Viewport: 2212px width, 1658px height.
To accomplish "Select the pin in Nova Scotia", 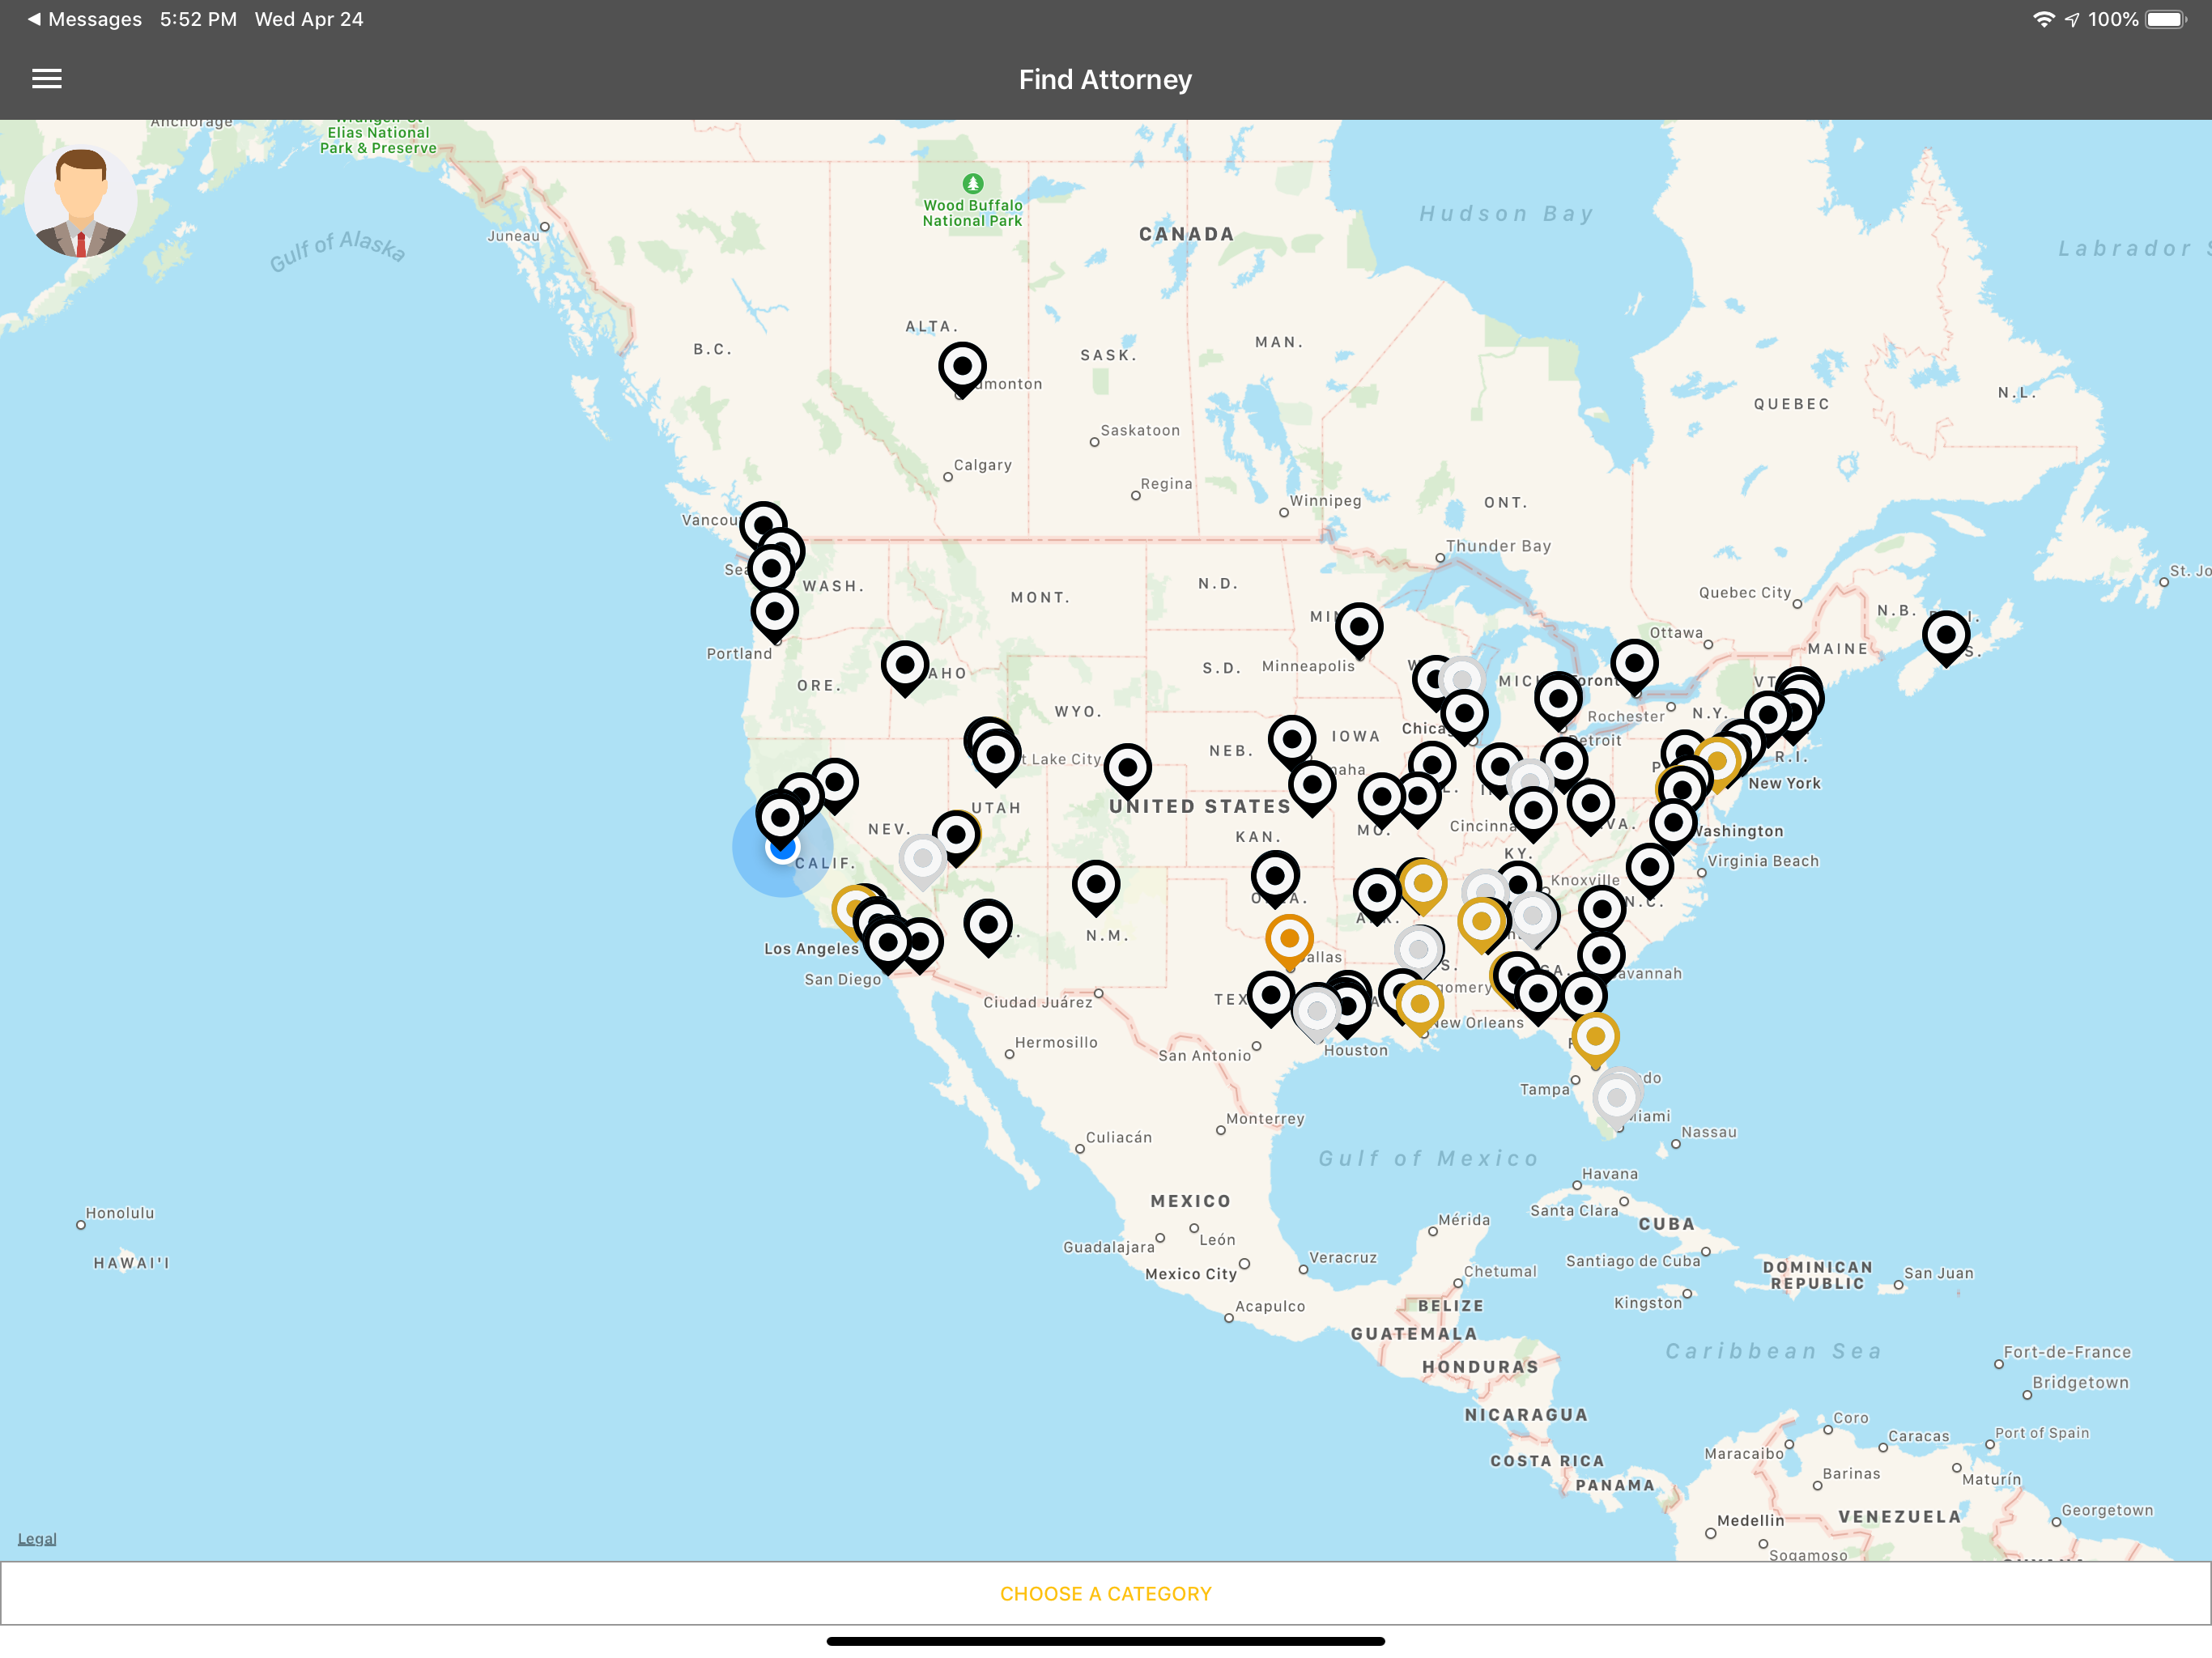I will tap(1946, 638).
